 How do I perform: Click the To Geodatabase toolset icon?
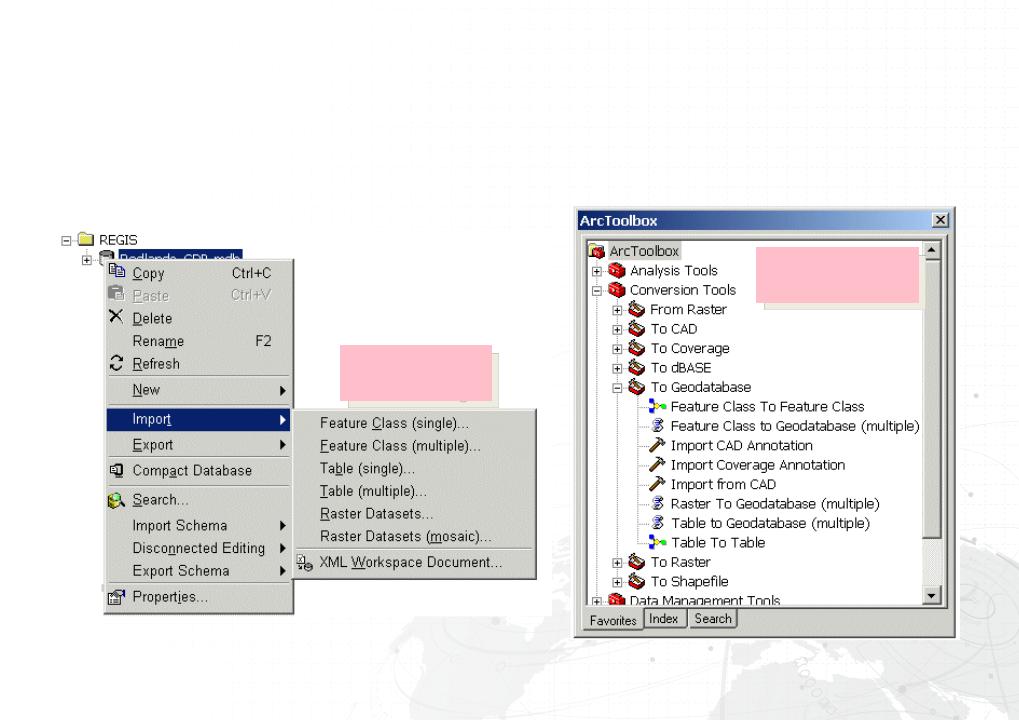click(x=637, y=387)
